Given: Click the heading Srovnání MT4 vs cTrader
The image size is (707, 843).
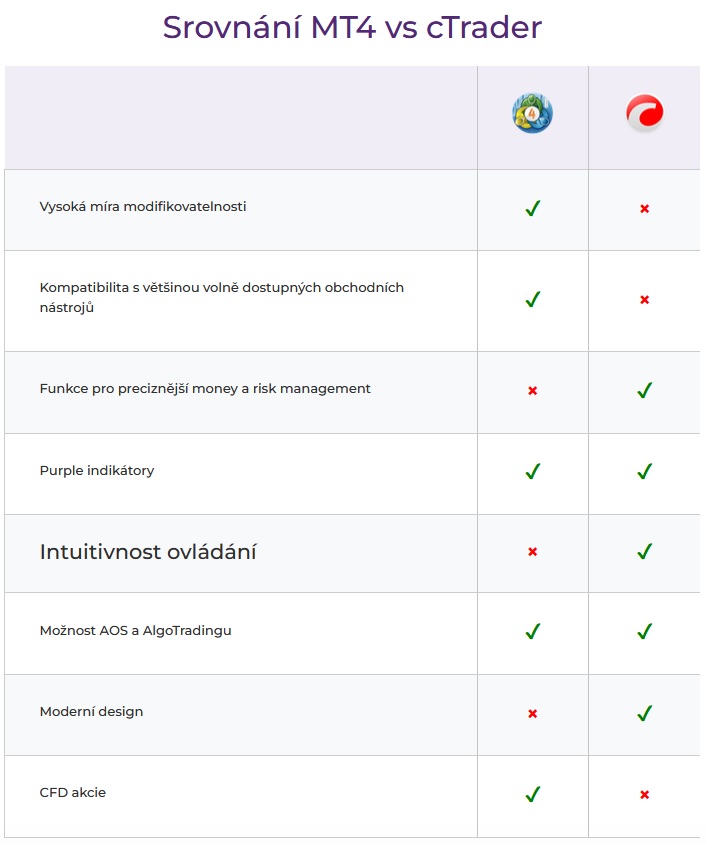Looking at the screenshot, I should pos(352,27).
